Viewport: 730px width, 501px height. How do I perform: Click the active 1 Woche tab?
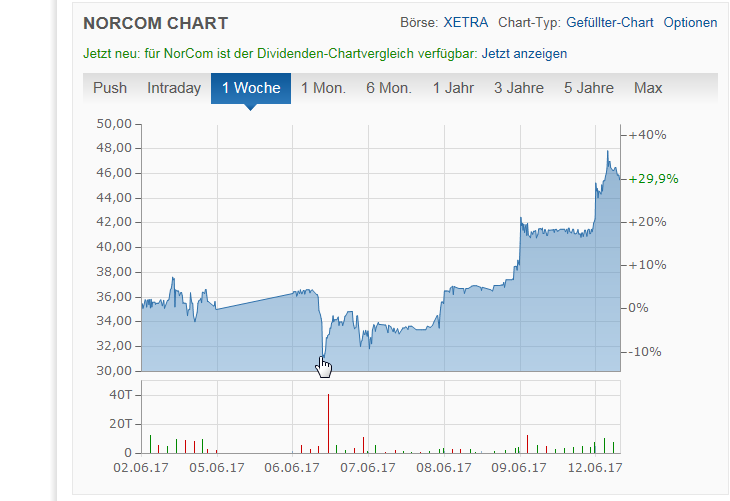coord(251,88)
